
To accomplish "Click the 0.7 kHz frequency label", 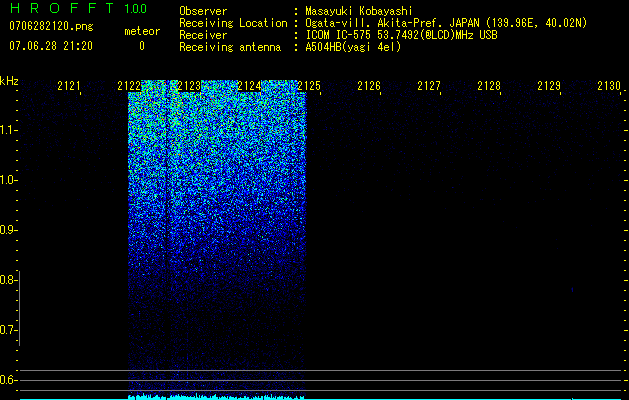I will click(8, 330).
